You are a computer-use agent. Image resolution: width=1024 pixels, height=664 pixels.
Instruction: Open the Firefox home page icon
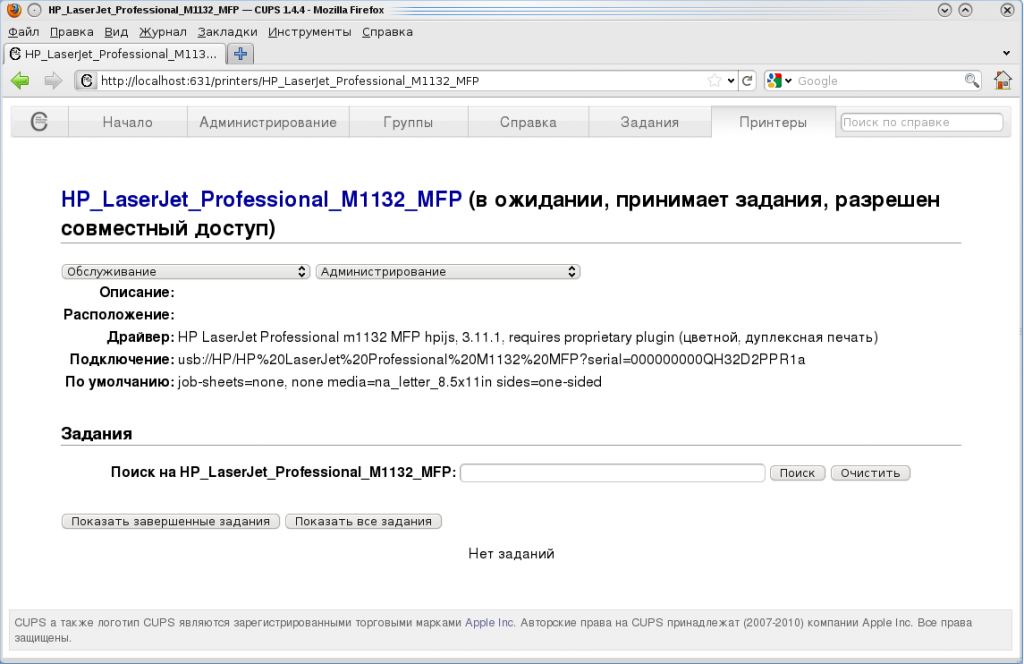[x=1002, y=80]
